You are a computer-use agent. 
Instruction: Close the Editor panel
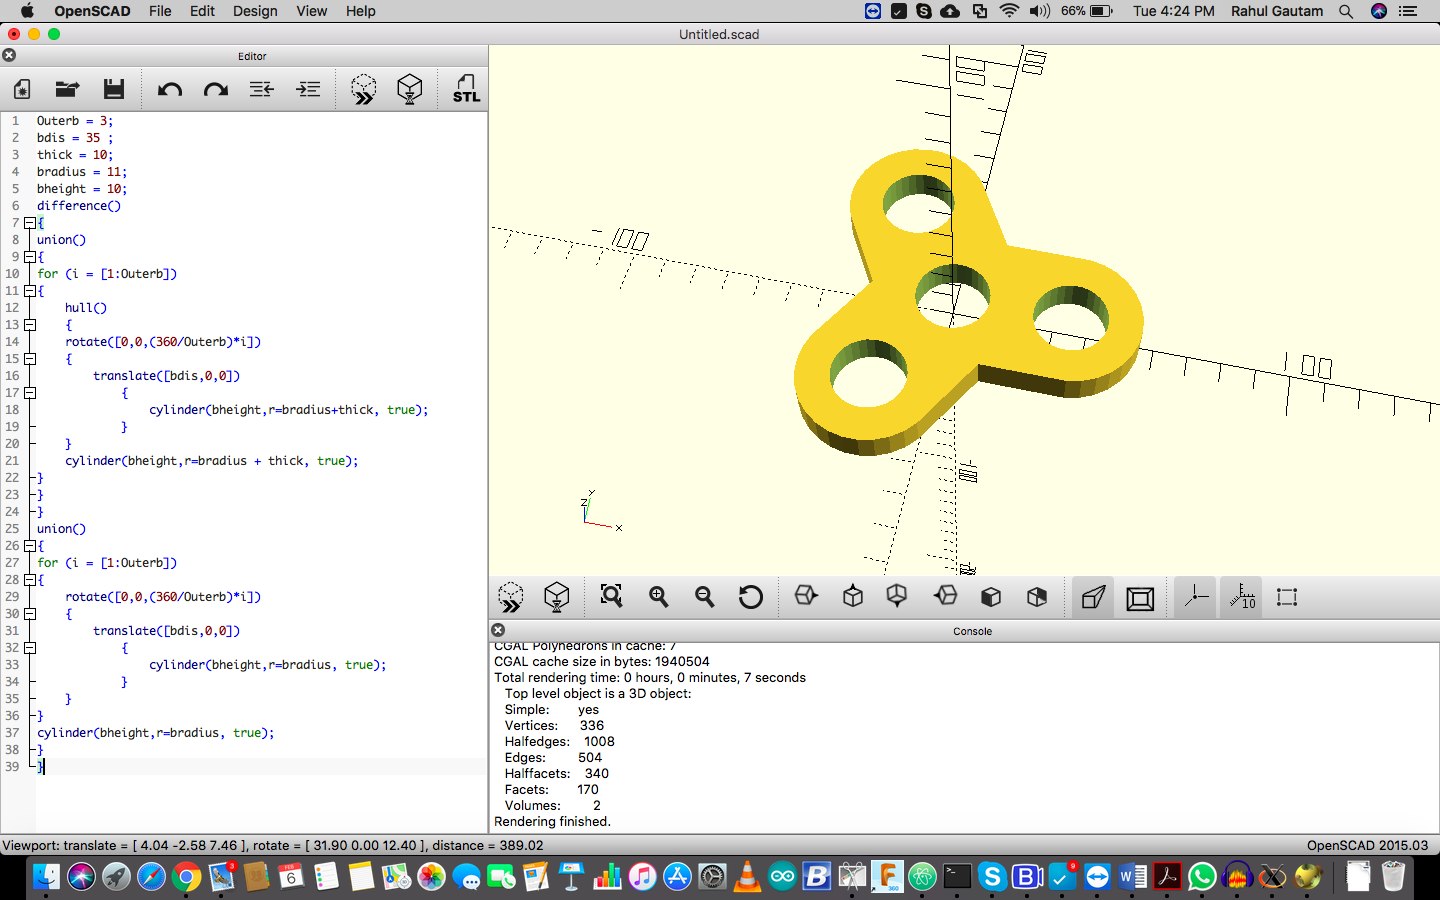(x=9, y=56)
